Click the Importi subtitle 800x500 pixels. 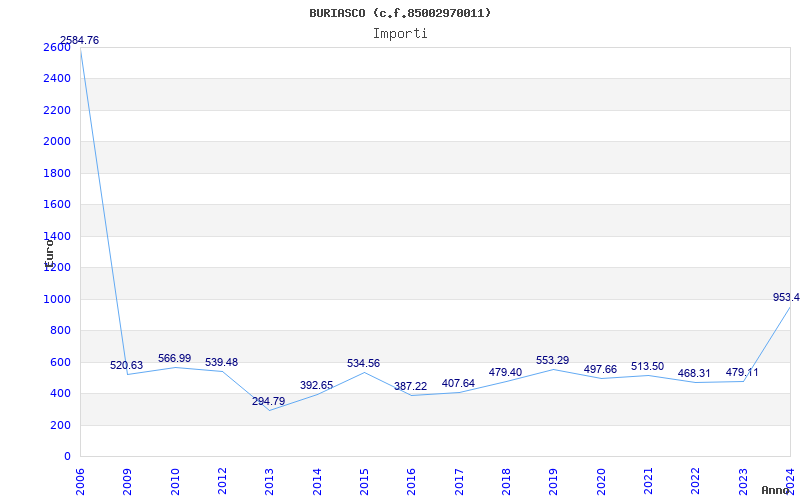400,34
